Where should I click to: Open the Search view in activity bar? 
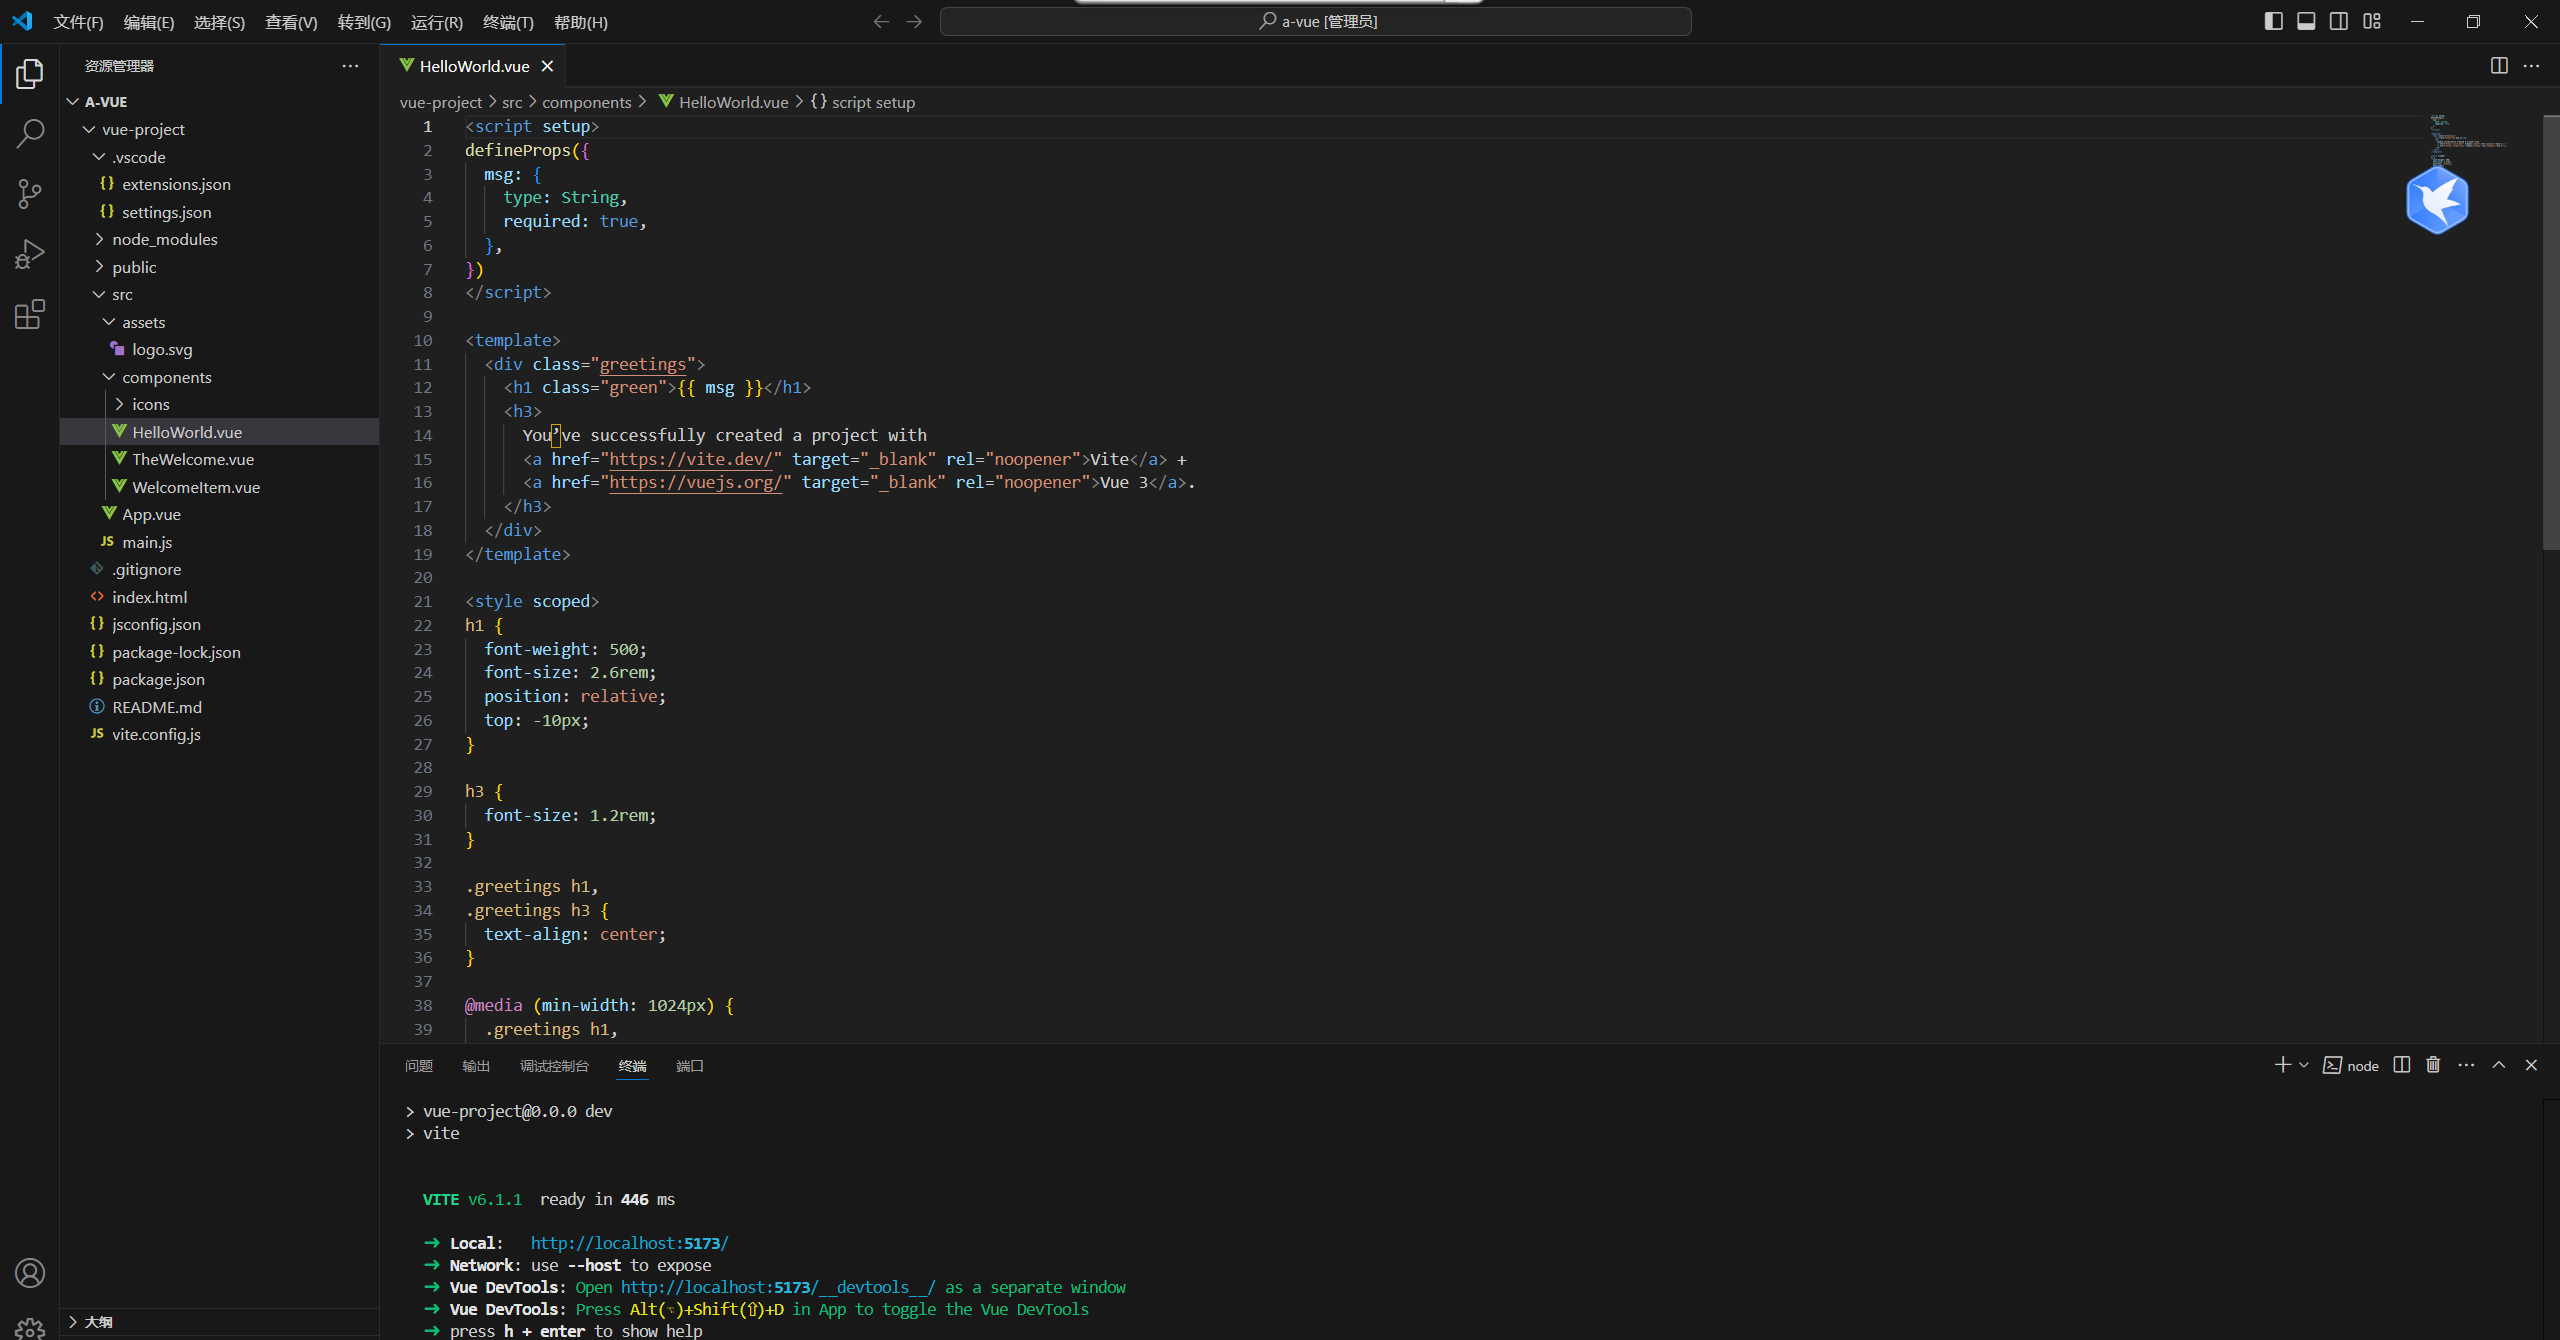click(30, 134)
